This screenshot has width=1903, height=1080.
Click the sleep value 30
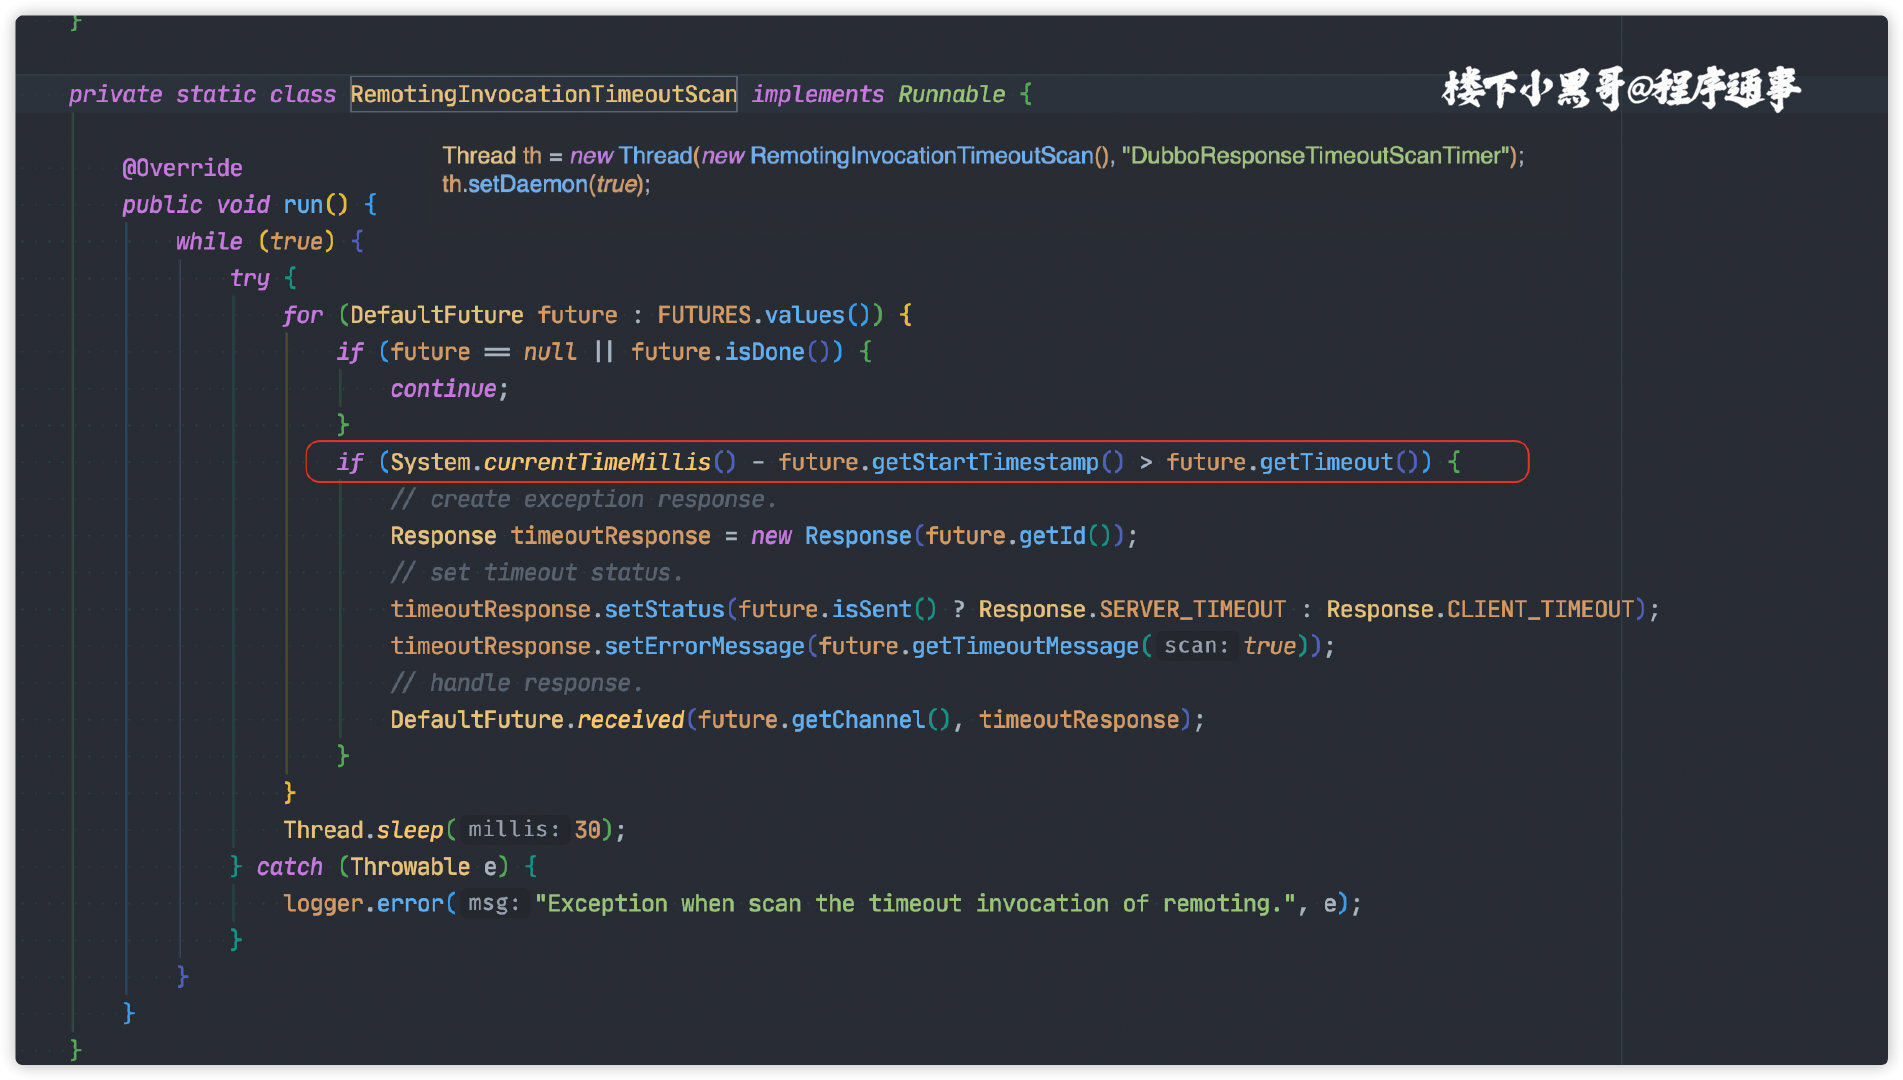tap(587, 830)
